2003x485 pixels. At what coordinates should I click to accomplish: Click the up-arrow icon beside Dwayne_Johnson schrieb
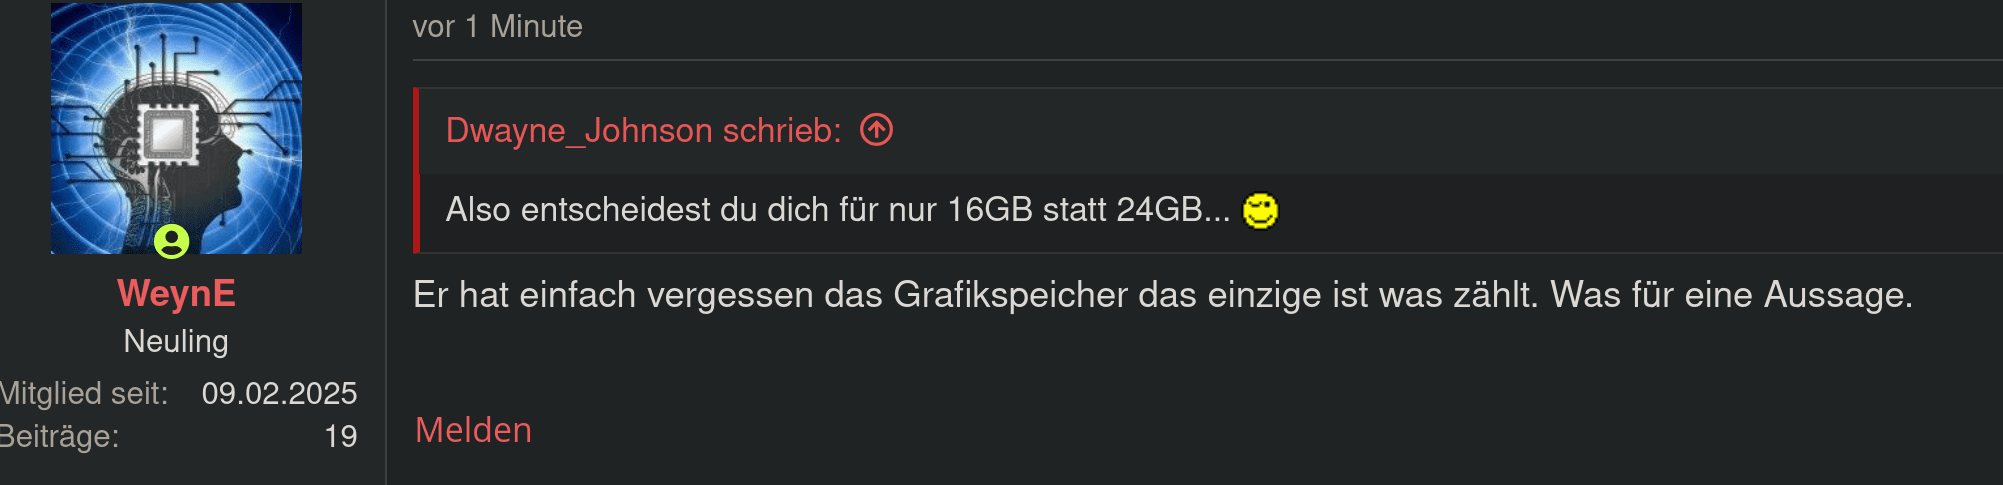876,130
